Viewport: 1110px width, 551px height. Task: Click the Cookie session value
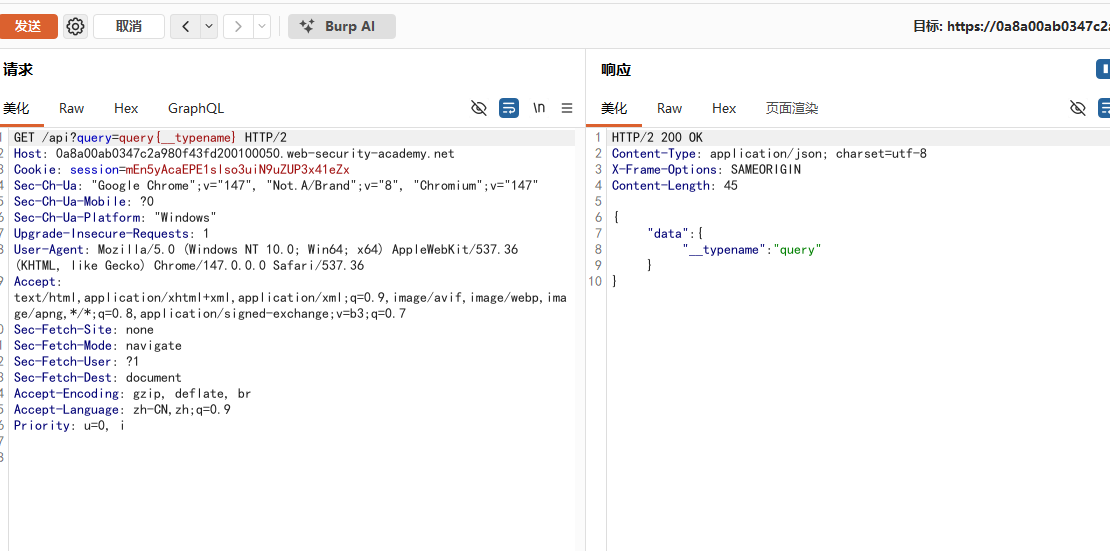[237, 170]
